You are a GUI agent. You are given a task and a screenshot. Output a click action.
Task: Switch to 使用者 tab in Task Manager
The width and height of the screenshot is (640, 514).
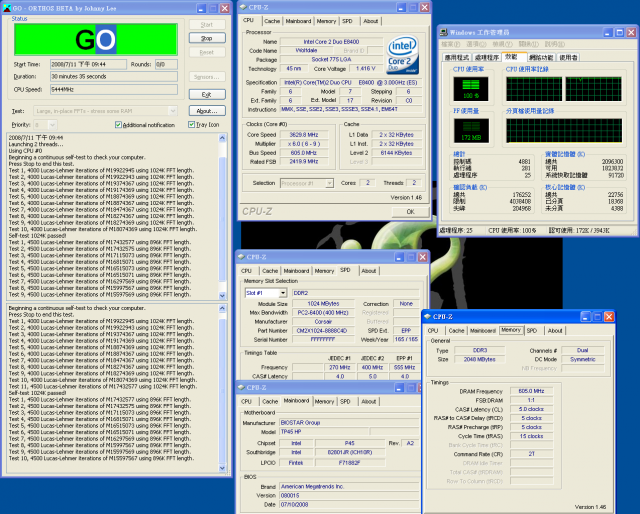569,58
